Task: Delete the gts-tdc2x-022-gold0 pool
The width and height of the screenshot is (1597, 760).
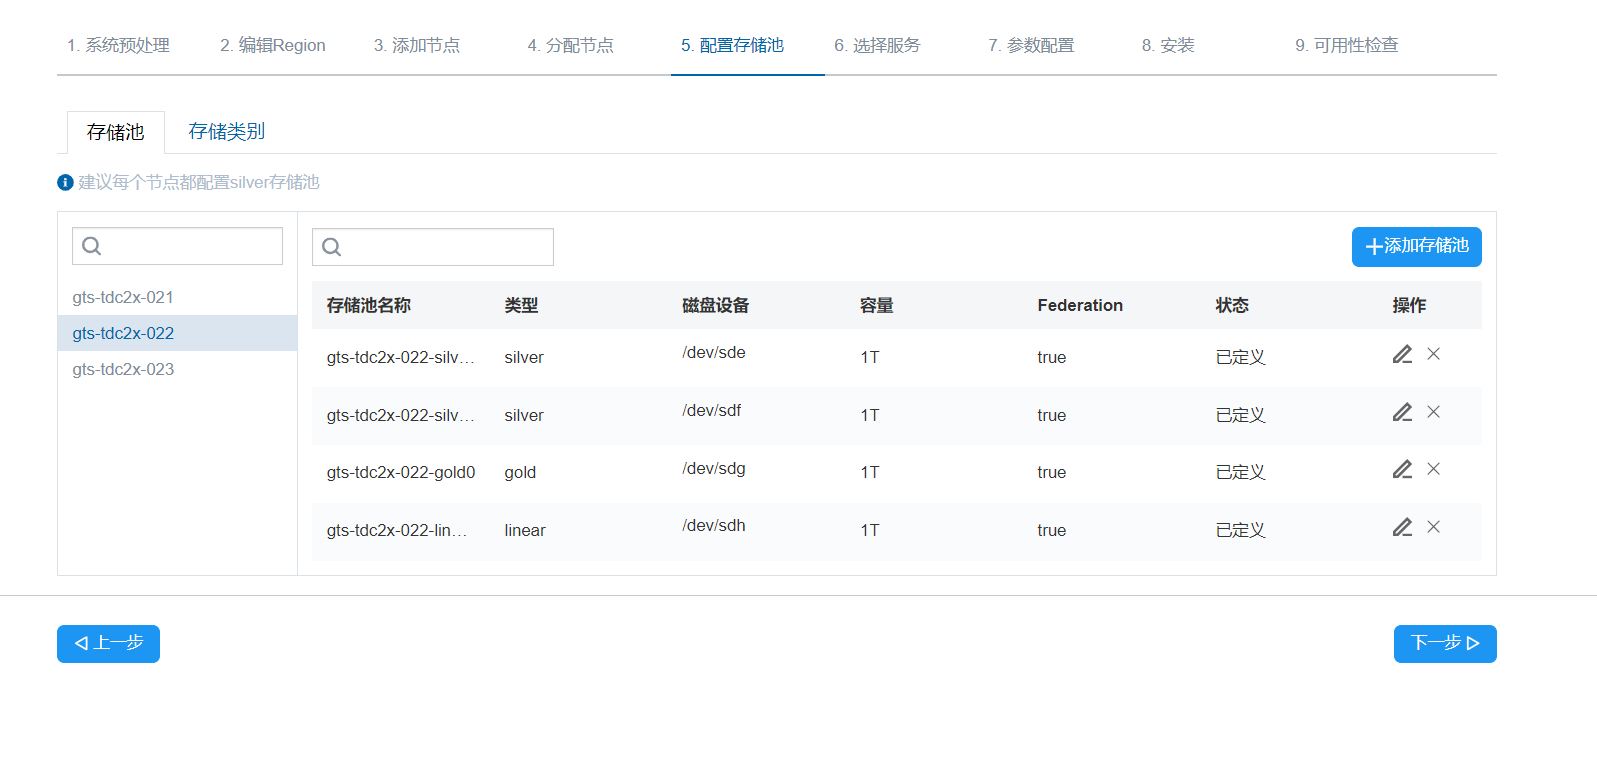Action: coord(1433,469)
